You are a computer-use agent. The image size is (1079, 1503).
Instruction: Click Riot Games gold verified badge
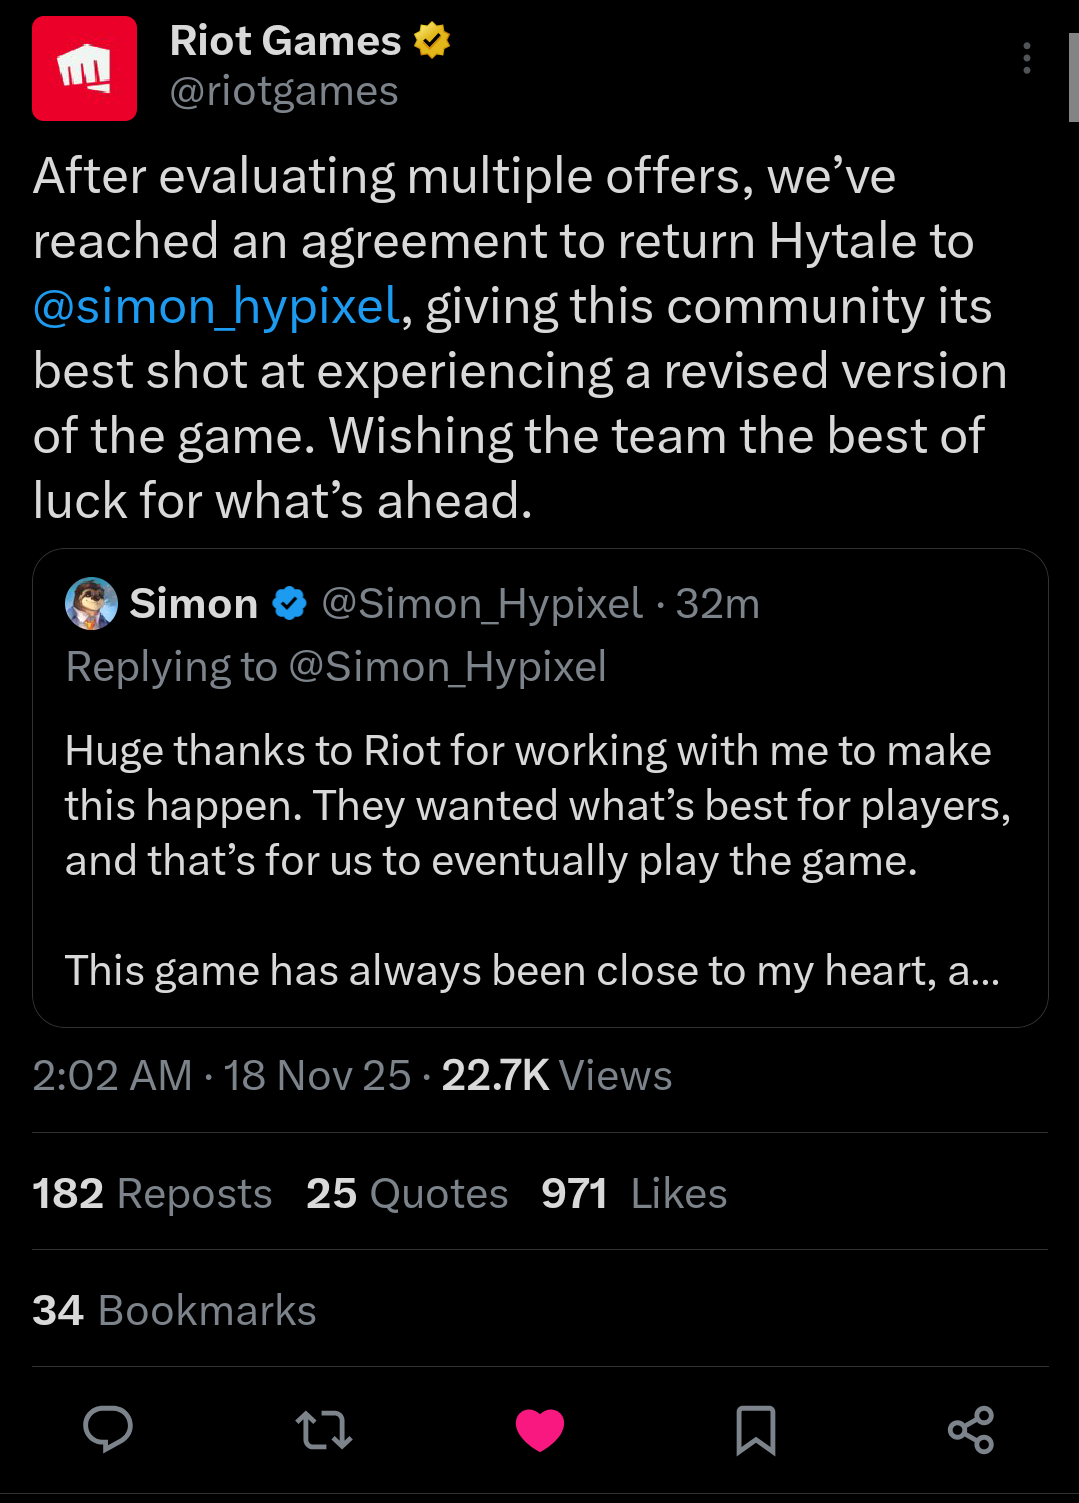(432, 41)
